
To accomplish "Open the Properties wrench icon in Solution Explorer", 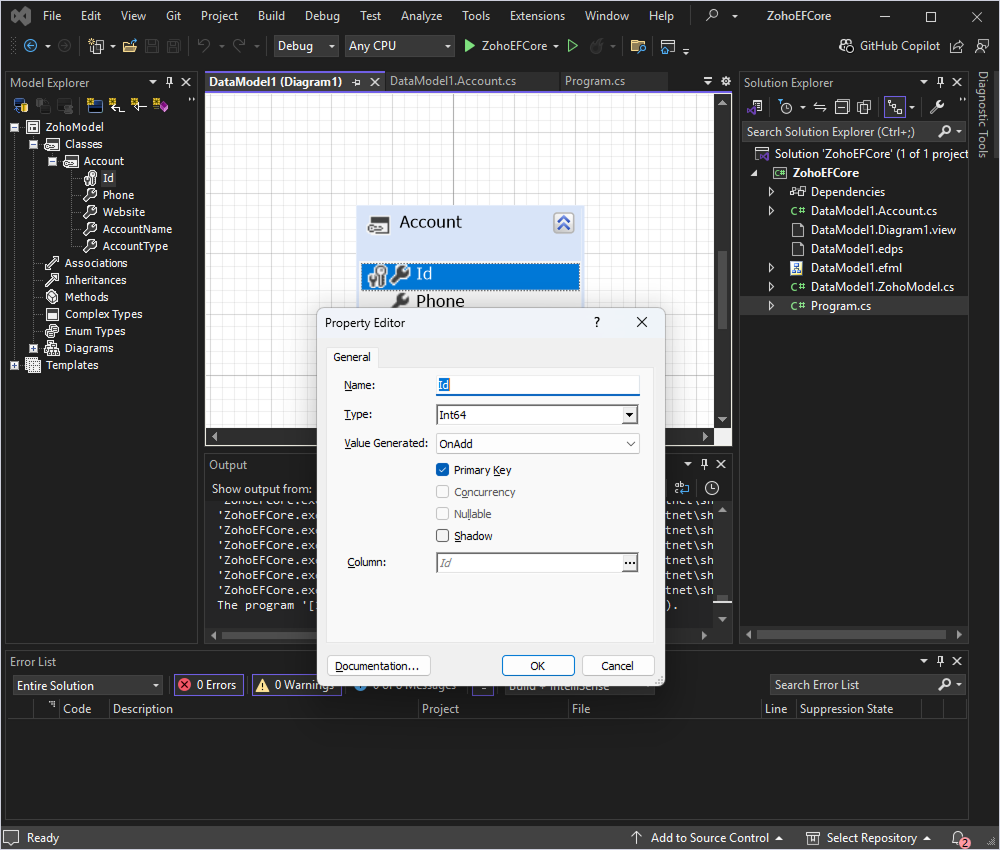I will coord(938,106).
